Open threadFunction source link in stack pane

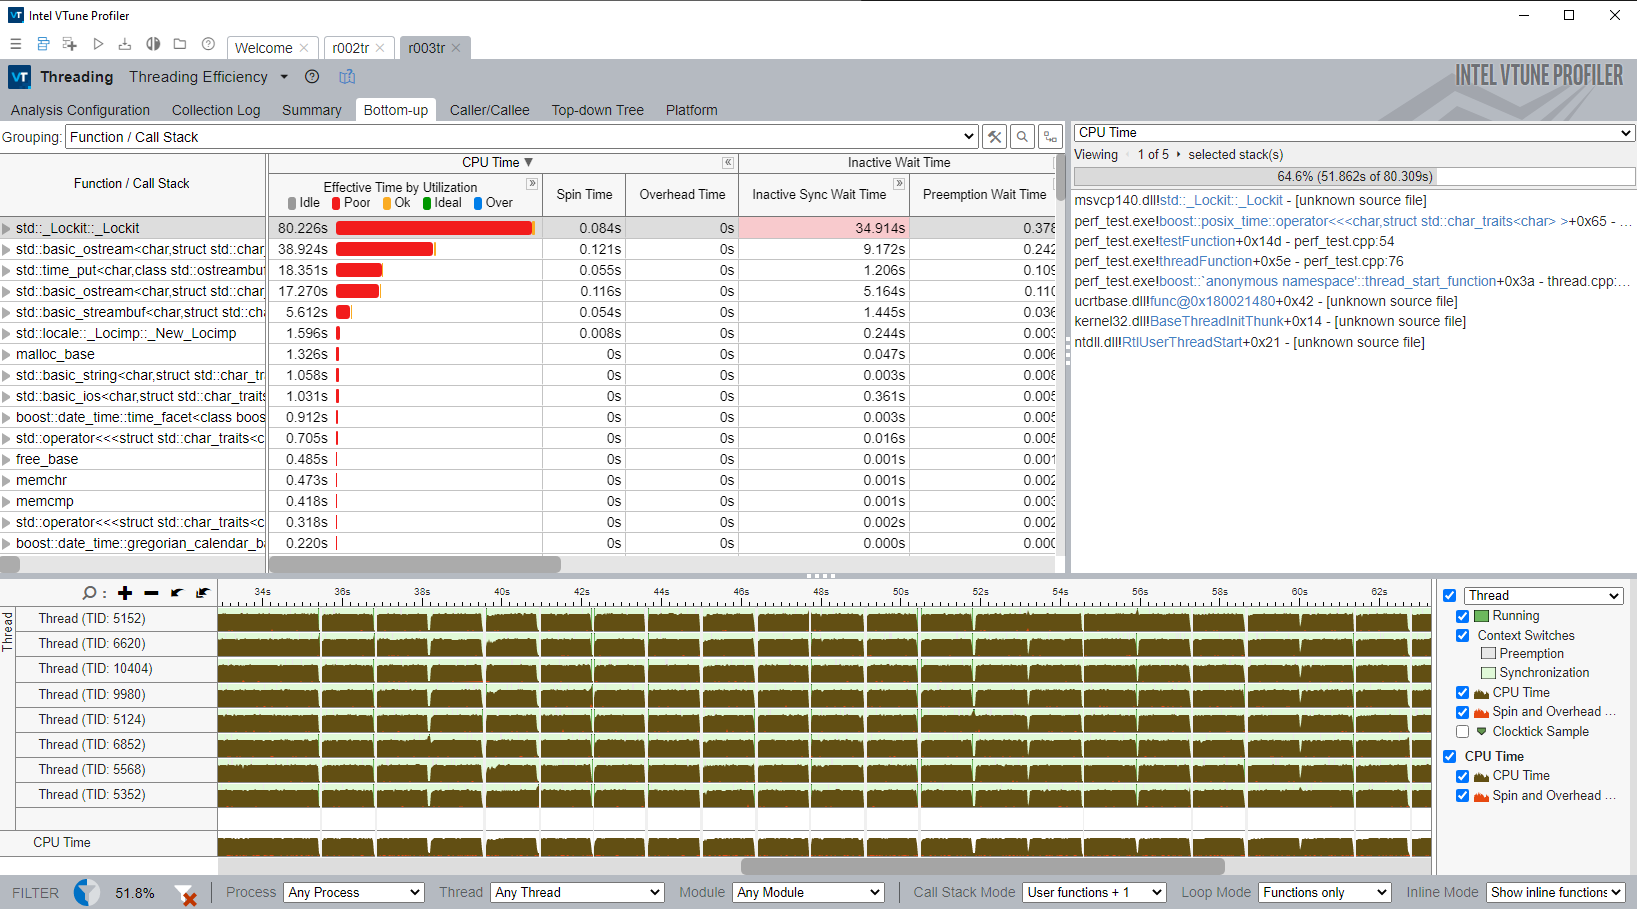(1206, 261)
